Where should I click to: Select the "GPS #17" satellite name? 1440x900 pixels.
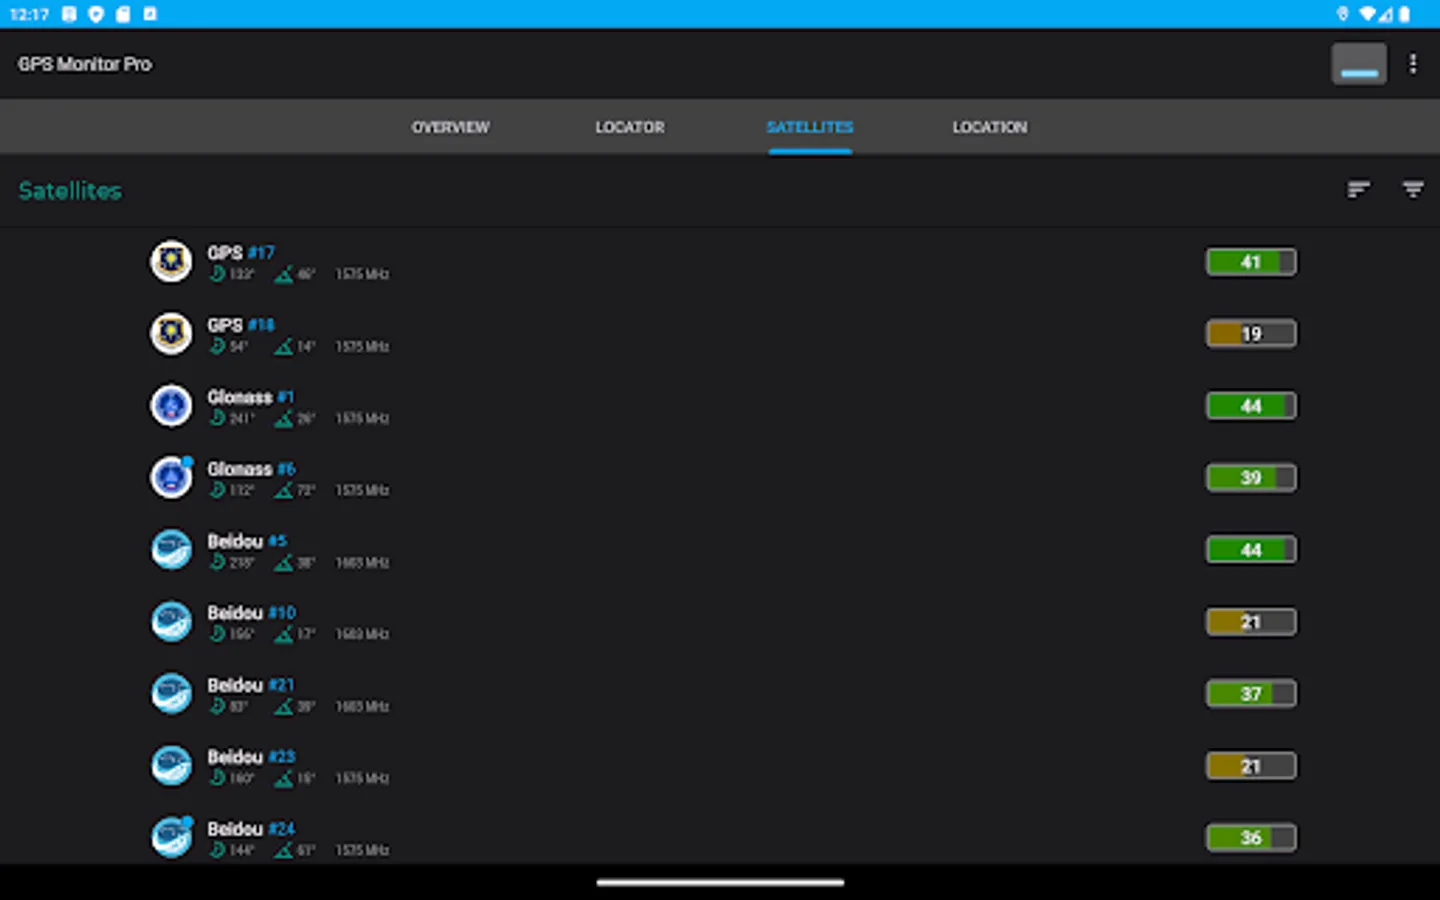(x=241, y=252)
